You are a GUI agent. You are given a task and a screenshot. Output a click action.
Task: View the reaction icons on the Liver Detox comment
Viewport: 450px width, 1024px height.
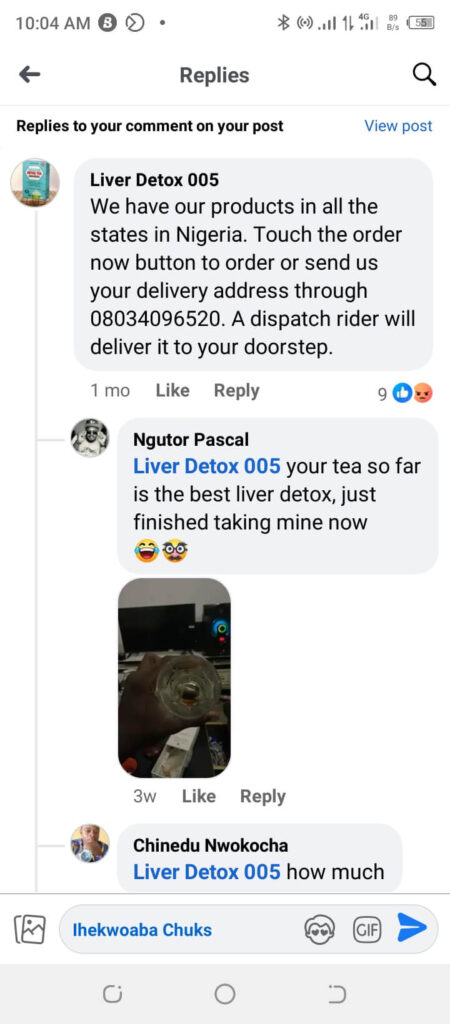pos(412,393)
